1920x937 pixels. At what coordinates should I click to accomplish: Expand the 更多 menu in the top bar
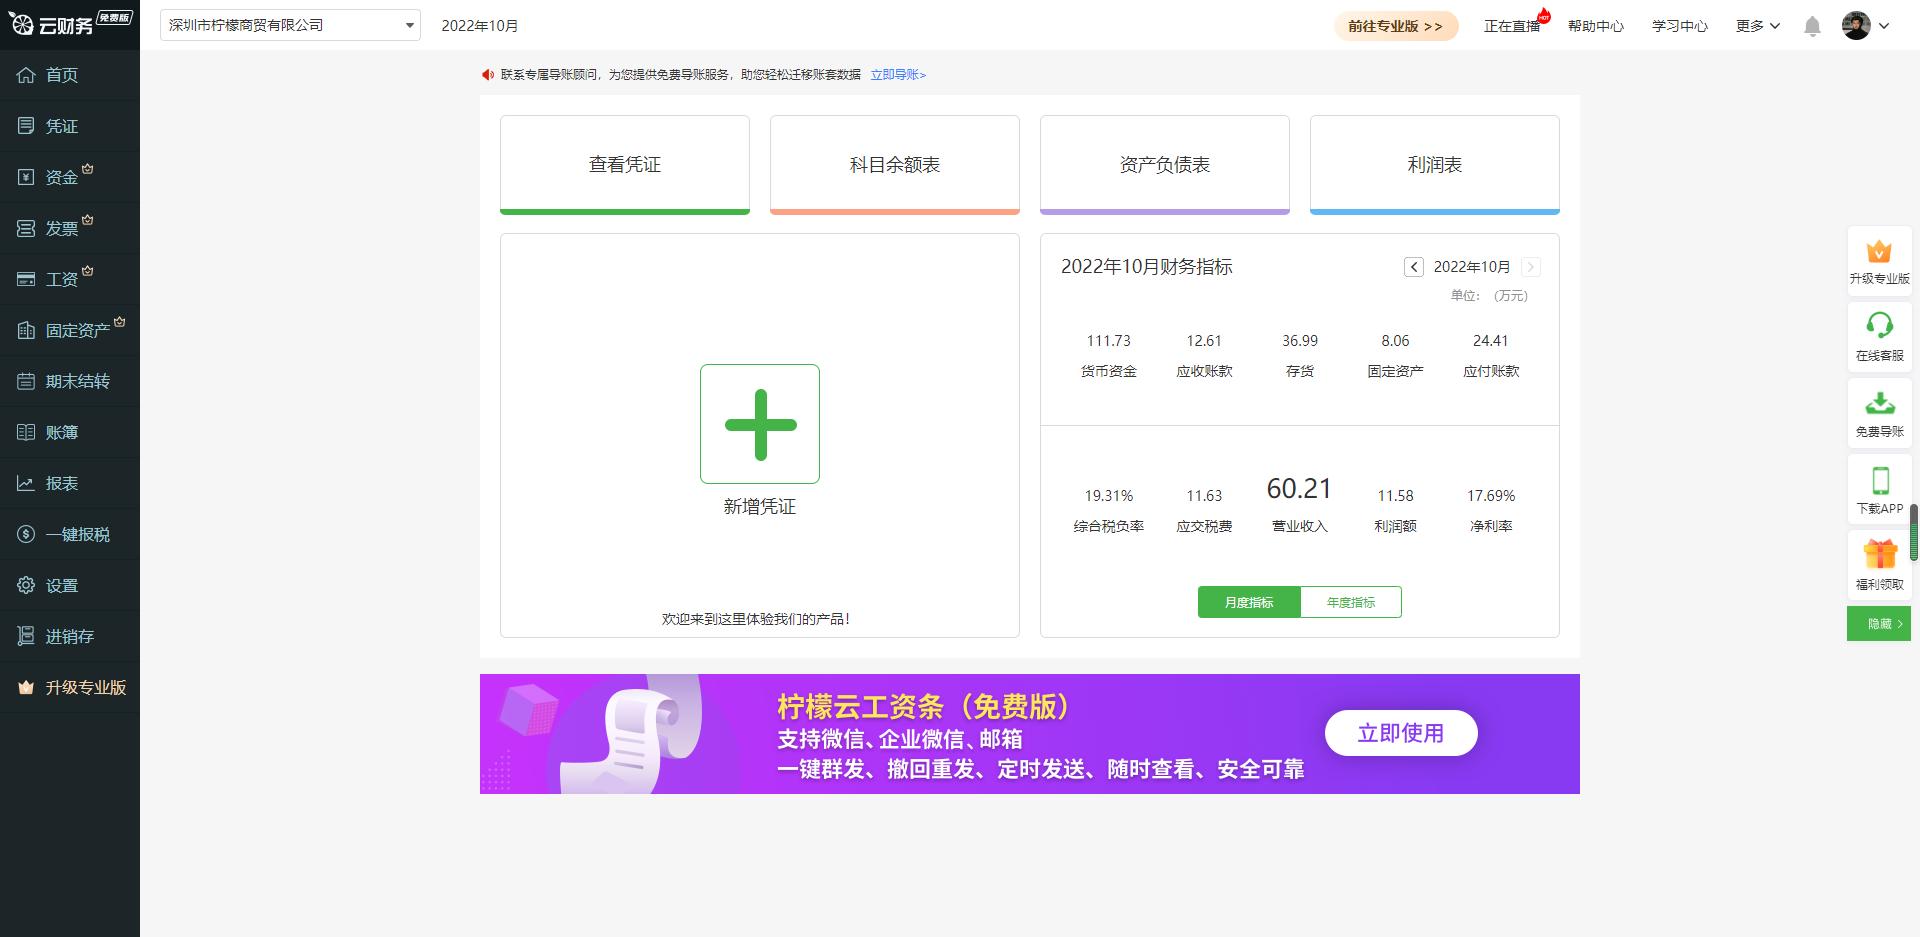(1756, 25)
